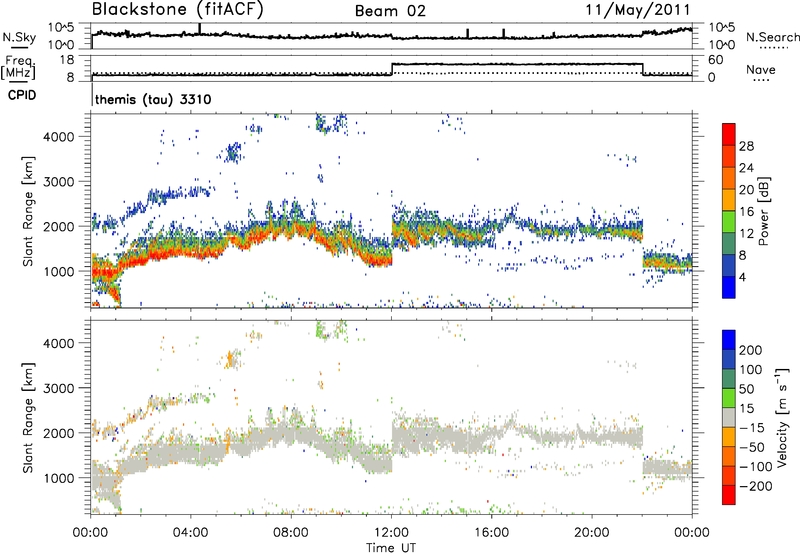Click the "28" power colorbar tick
Image resolution: width=800 pixels, height=554 pixels.
(746, 146)
